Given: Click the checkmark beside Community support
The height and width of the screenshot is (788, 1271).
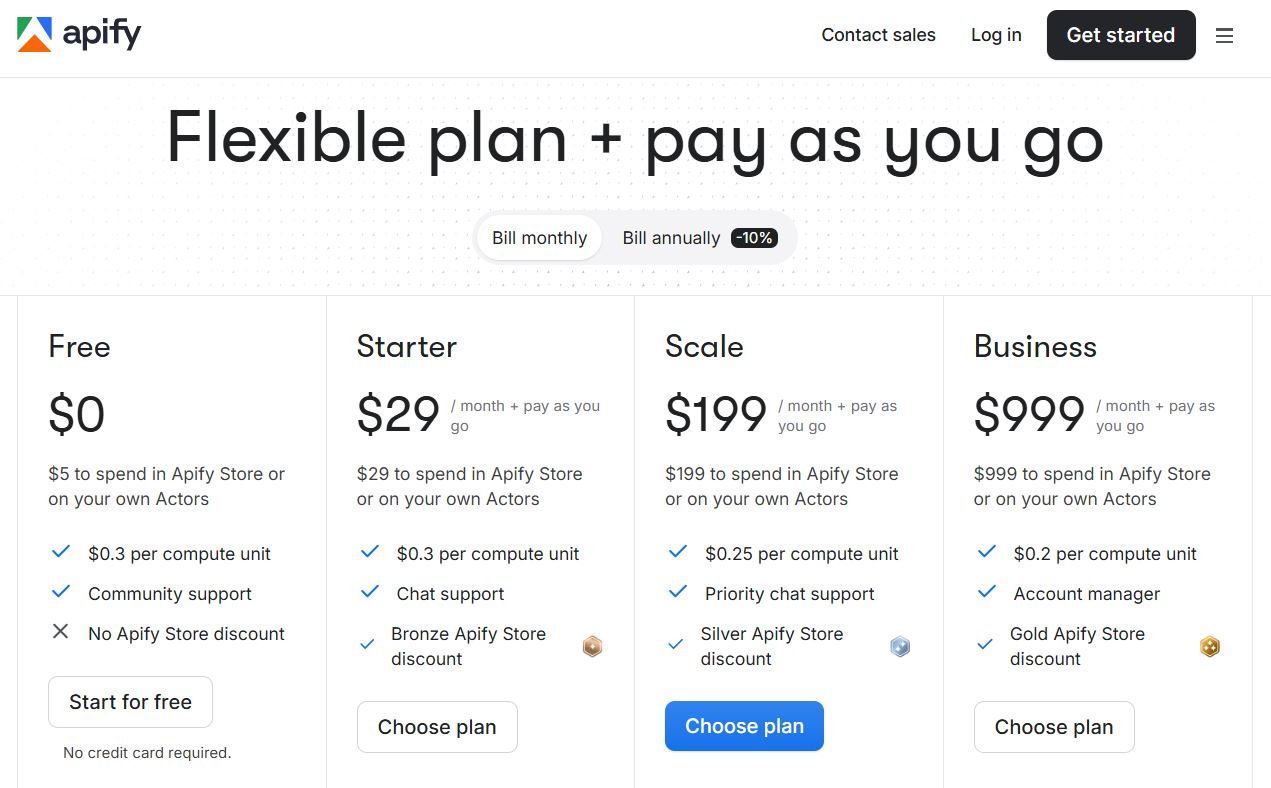Looking at the screenshot, I should 60,591.
